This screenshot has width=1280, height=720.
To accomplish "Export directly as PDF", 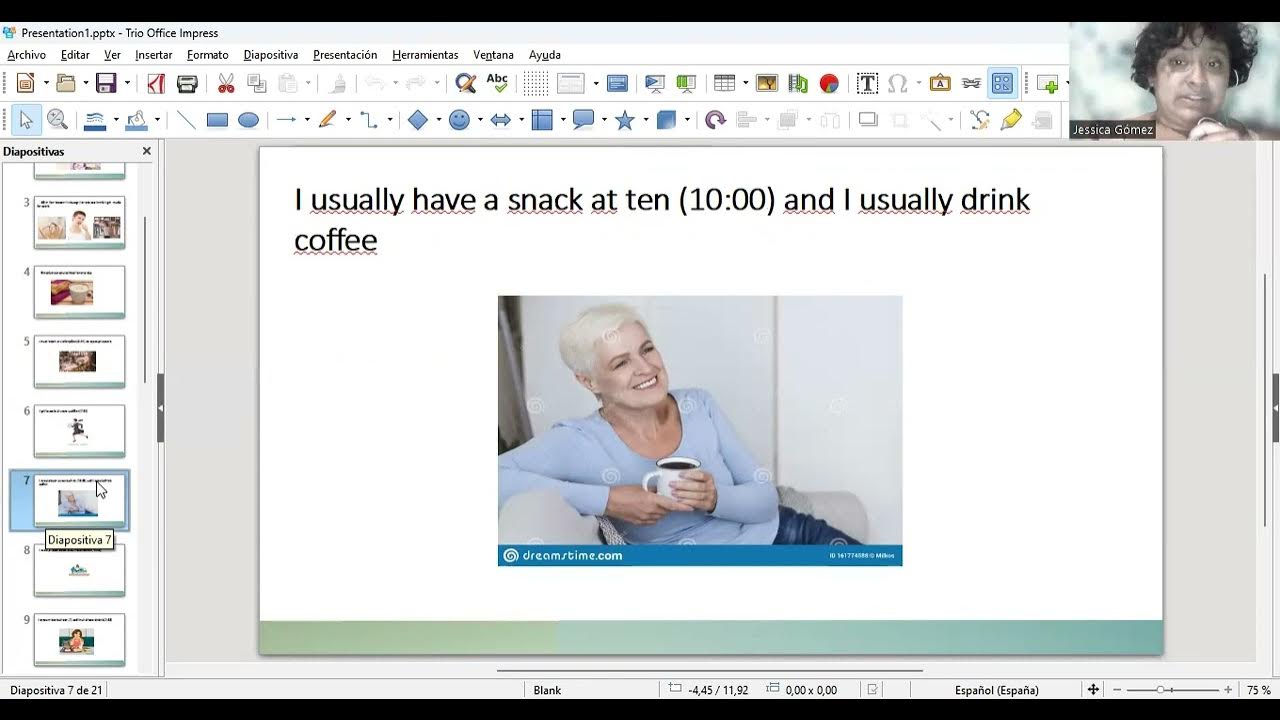I will (156, 84).
